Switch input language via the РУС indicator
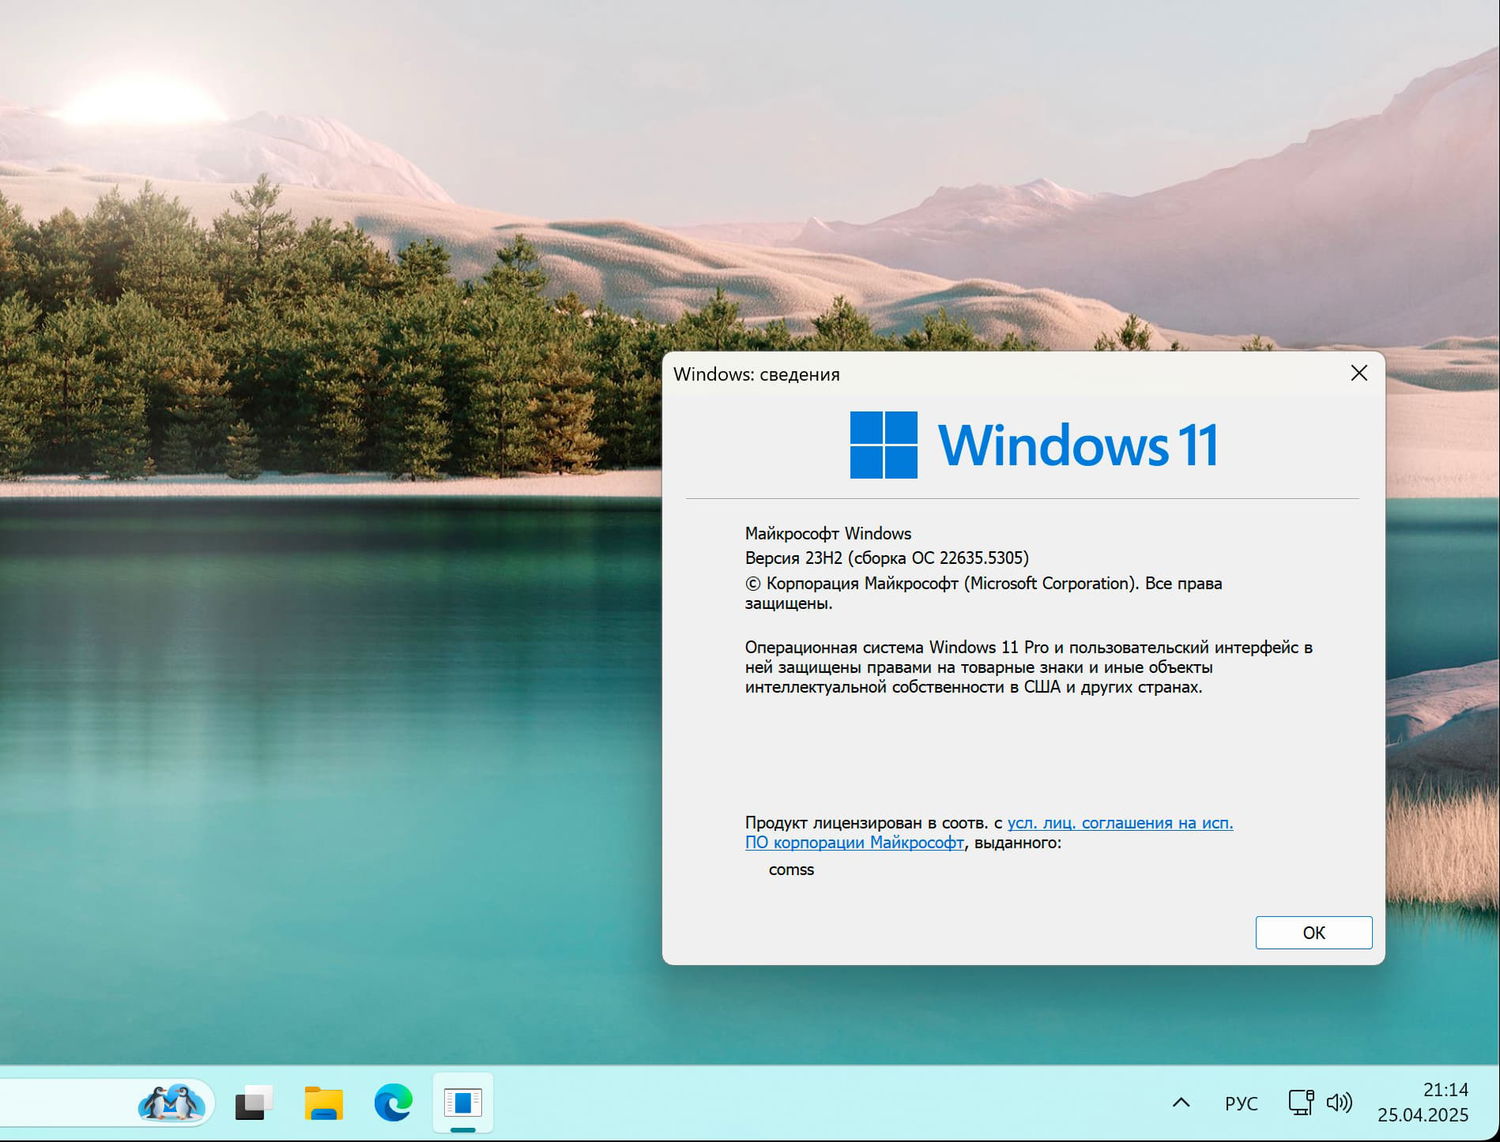This screenshot has height=1142, width=1500. coord(1241,1103)
